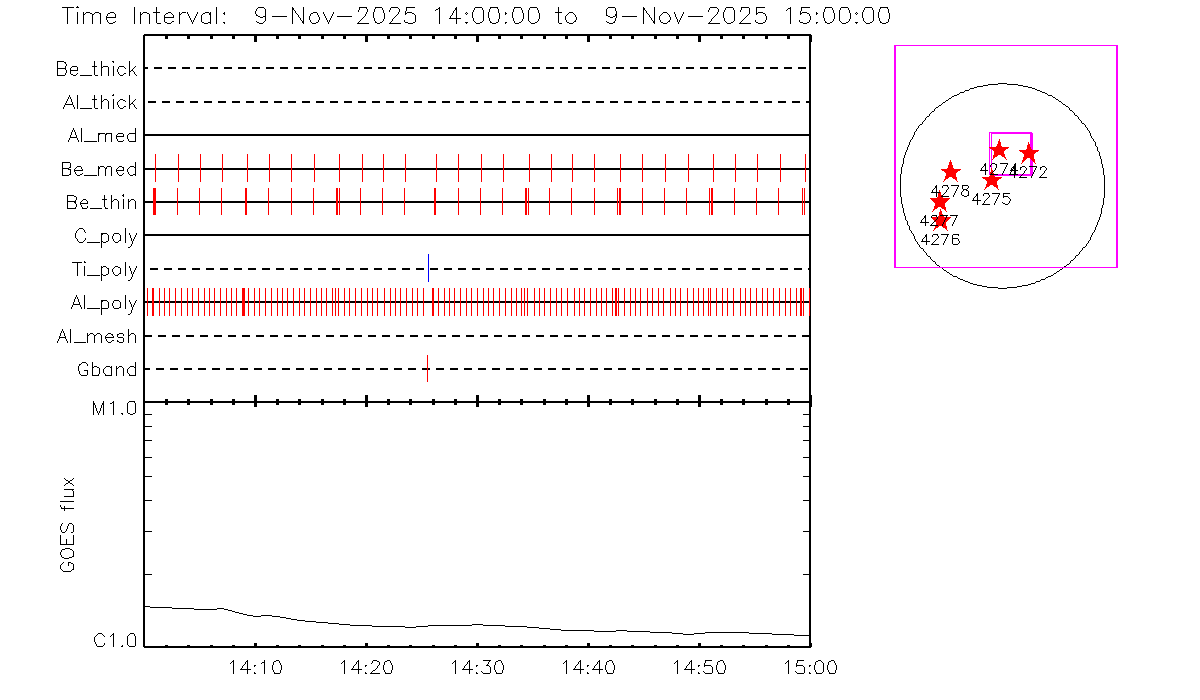Select the star for active region 4278

pos(950,172)
